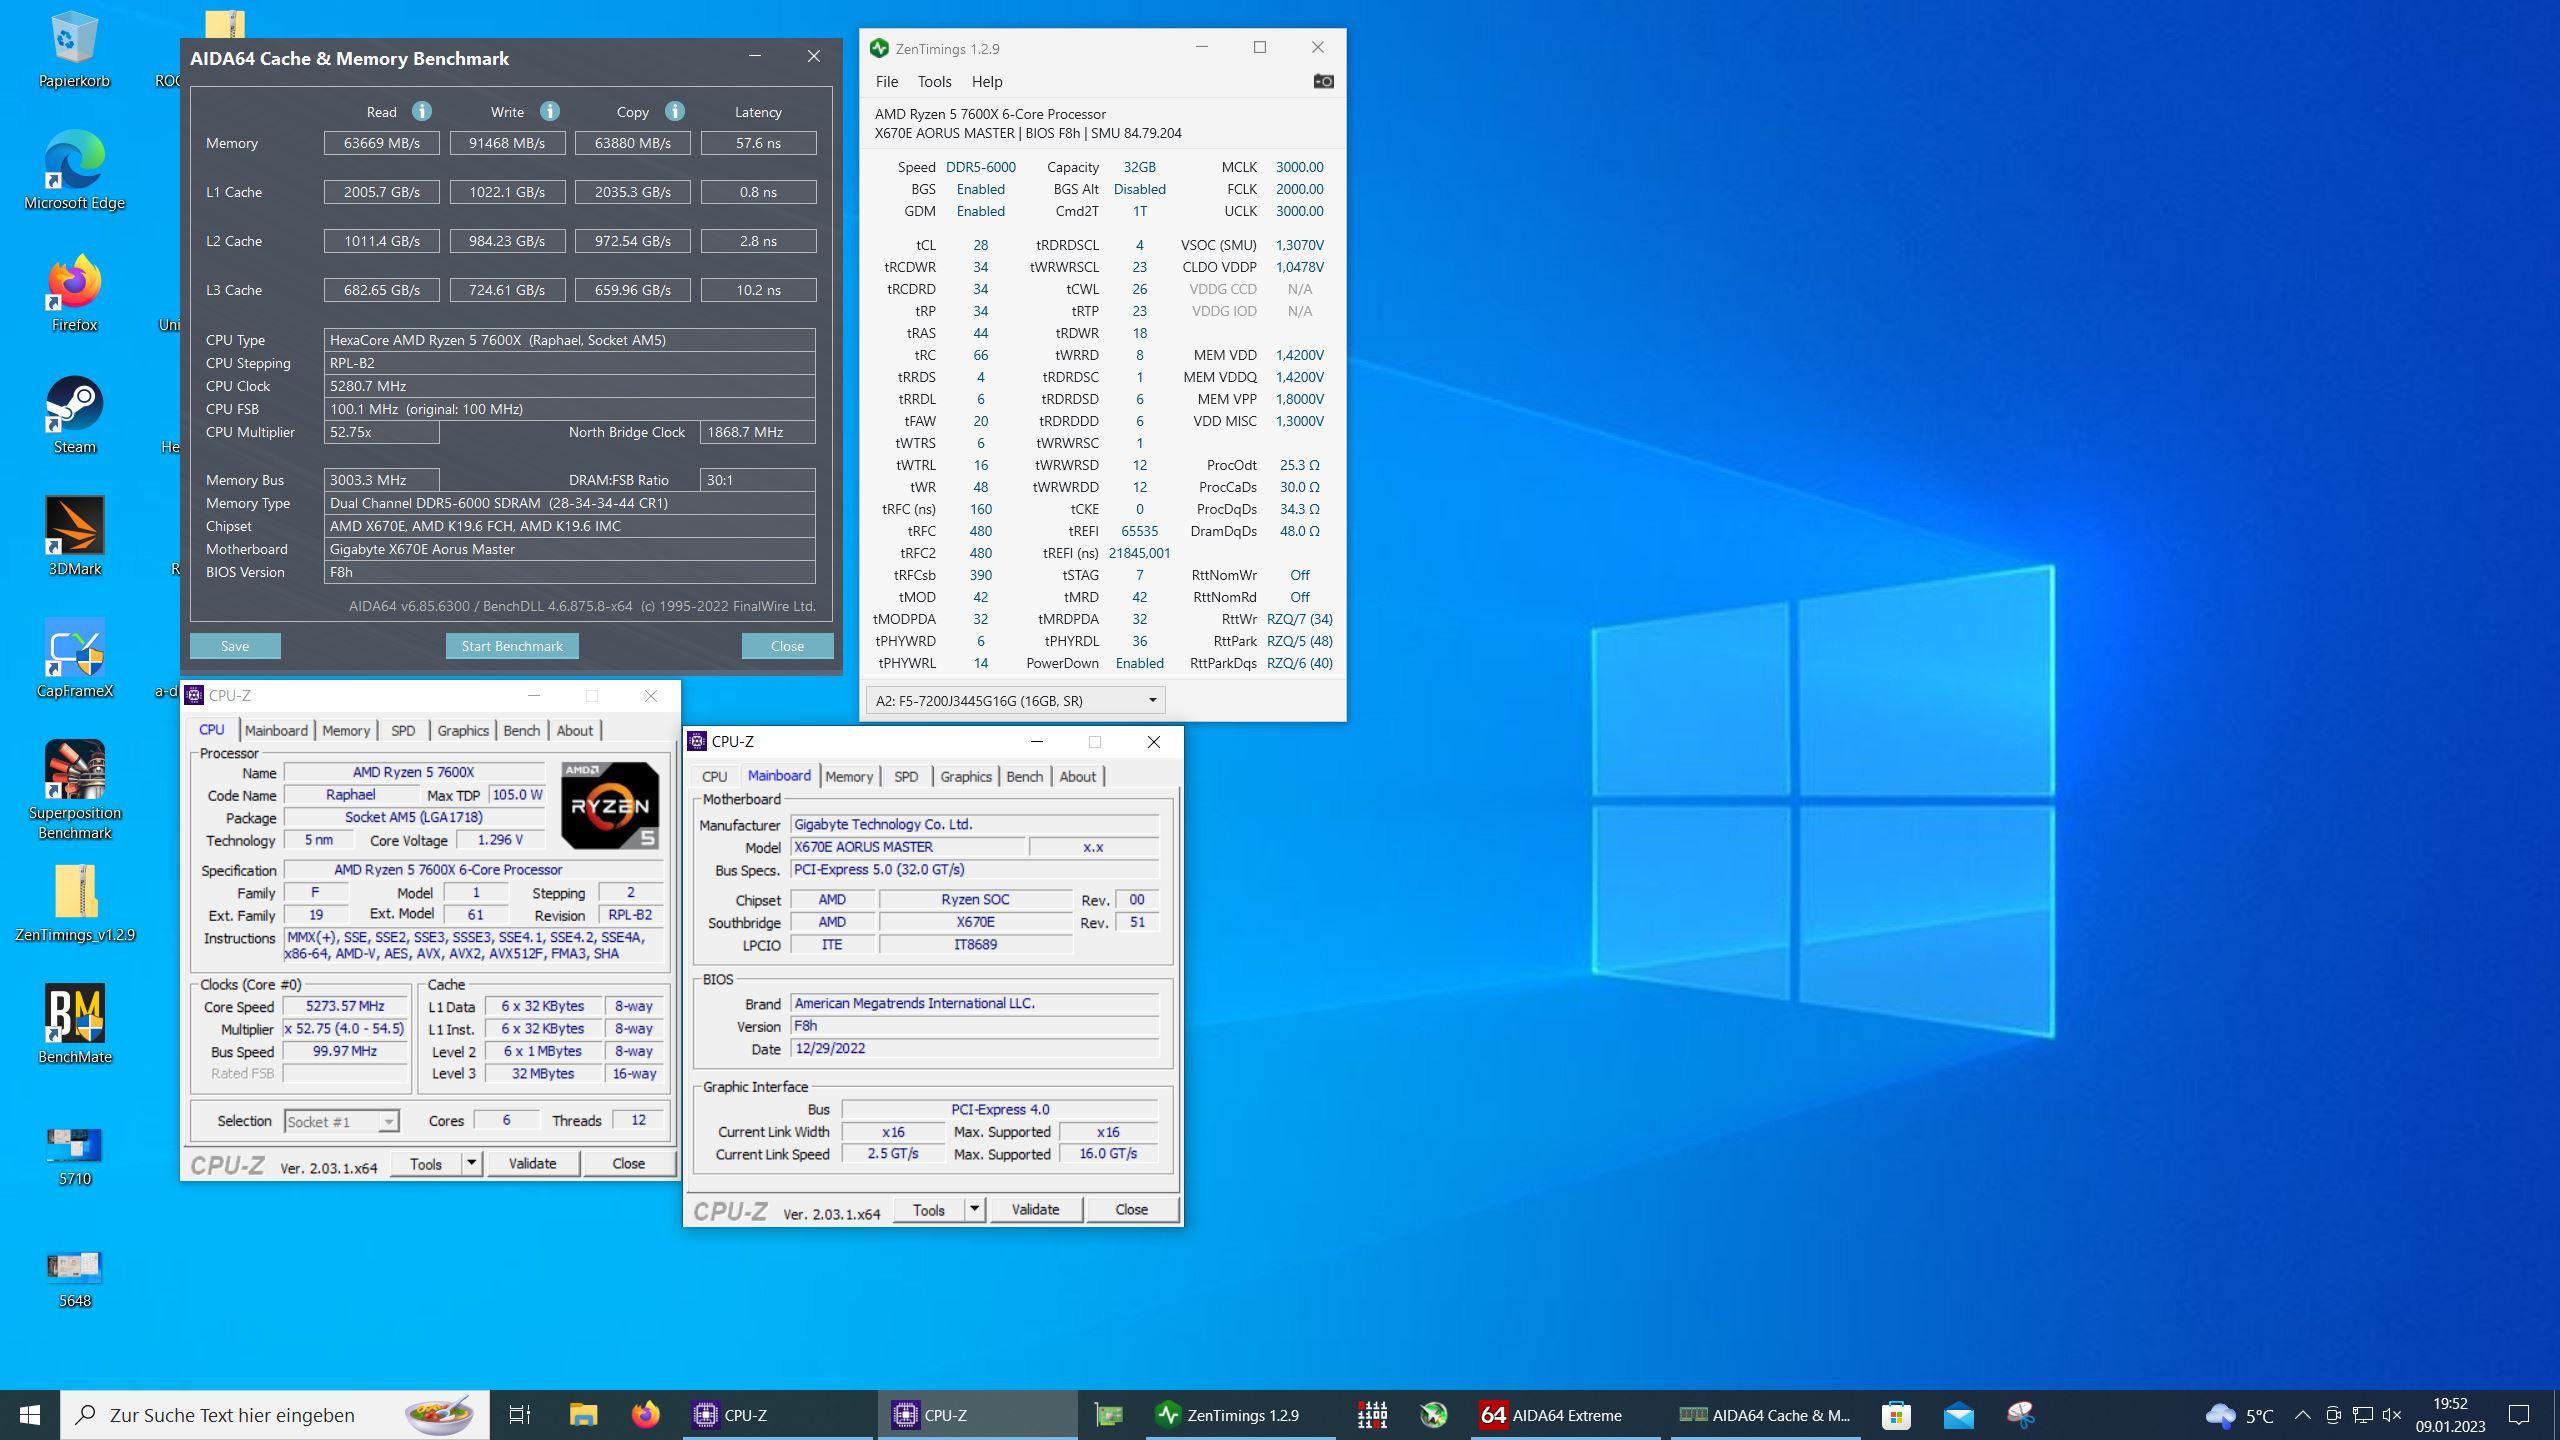Select Microsoft Edge desktop shortcut

pos(74,170)
